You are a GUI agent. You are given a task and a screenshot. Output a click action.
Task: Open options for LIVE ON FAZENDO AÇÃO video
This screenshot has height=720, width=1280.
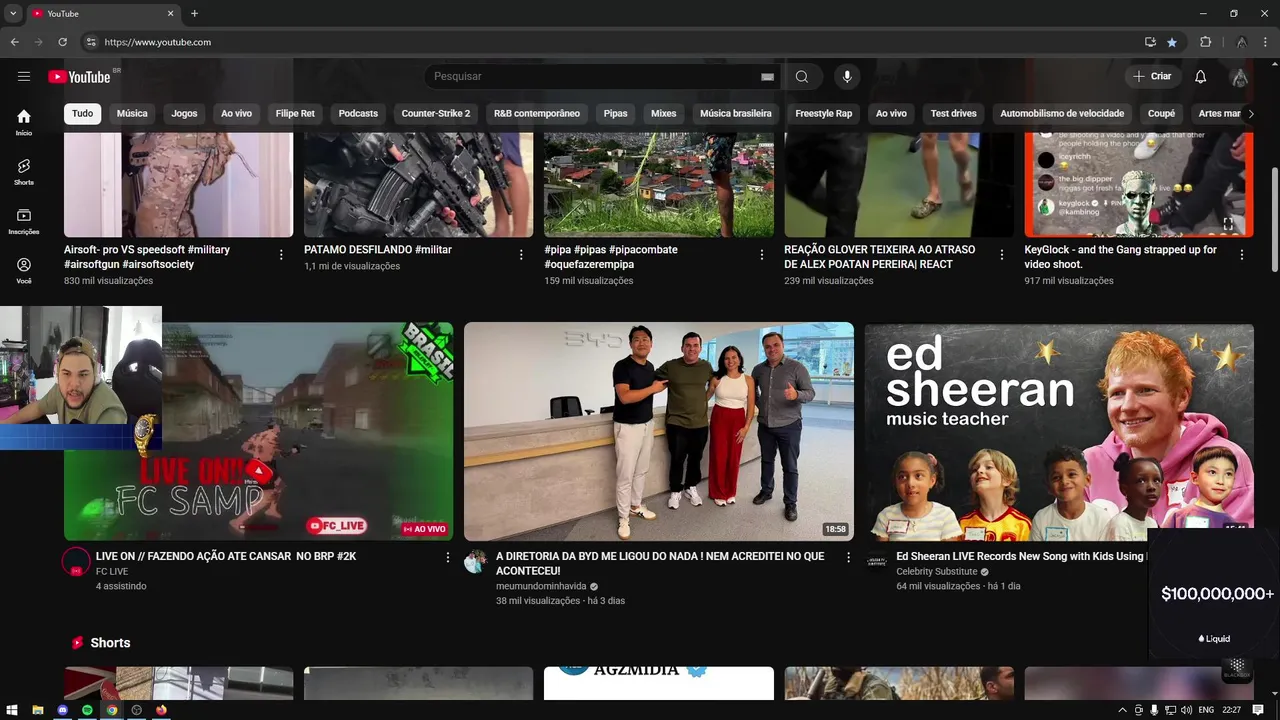[448, 557]
